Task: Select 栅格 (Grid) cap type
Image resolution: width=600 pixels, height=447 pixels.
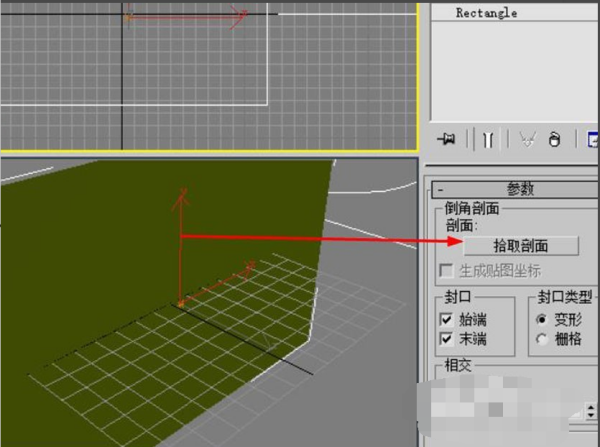Action: [x=541, y=339]
